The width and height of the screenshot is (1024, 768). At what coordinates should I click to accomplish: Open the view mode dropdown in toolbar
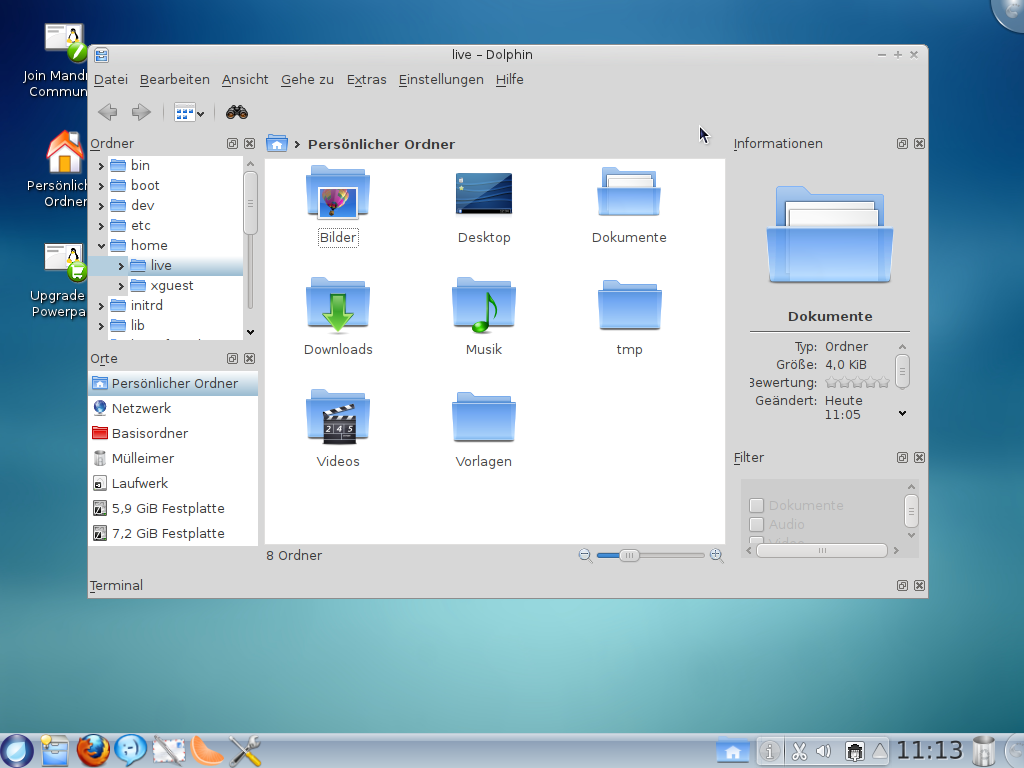click(x=189, y=112)
